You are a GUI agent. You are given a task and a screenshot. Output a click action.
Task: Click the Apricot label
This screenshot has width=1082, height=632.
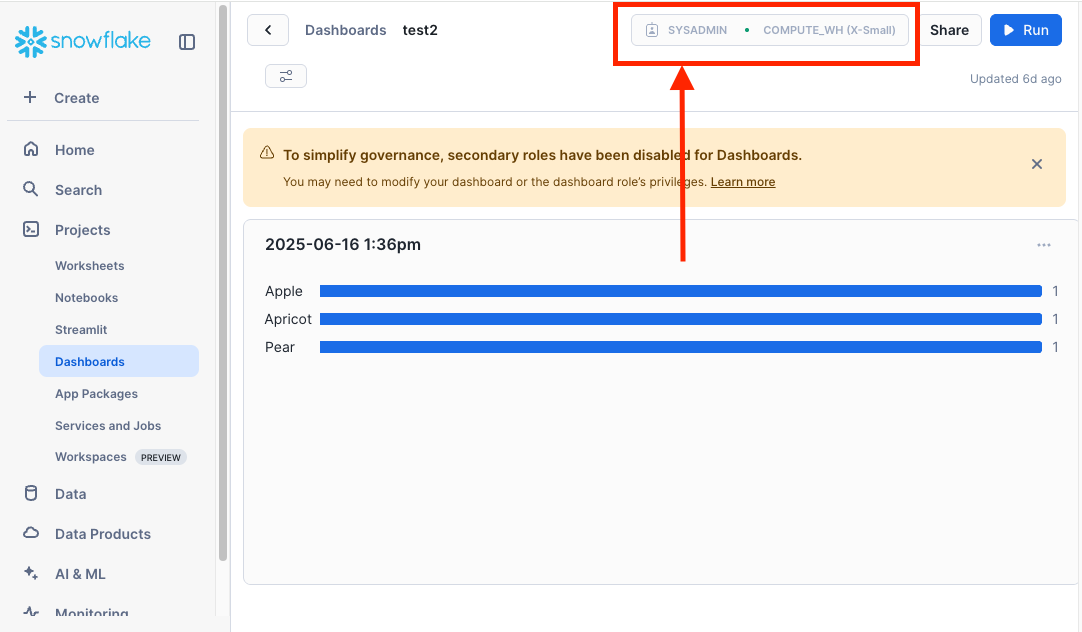pyautogui.click(x=288, y=319)
